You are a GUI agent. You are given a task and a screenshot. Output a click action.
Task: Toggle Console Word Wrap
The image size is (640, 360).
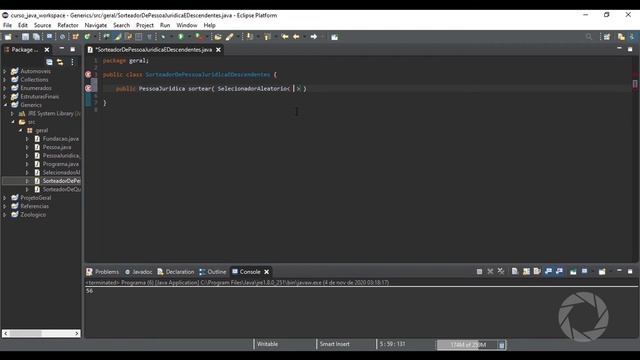537,271
